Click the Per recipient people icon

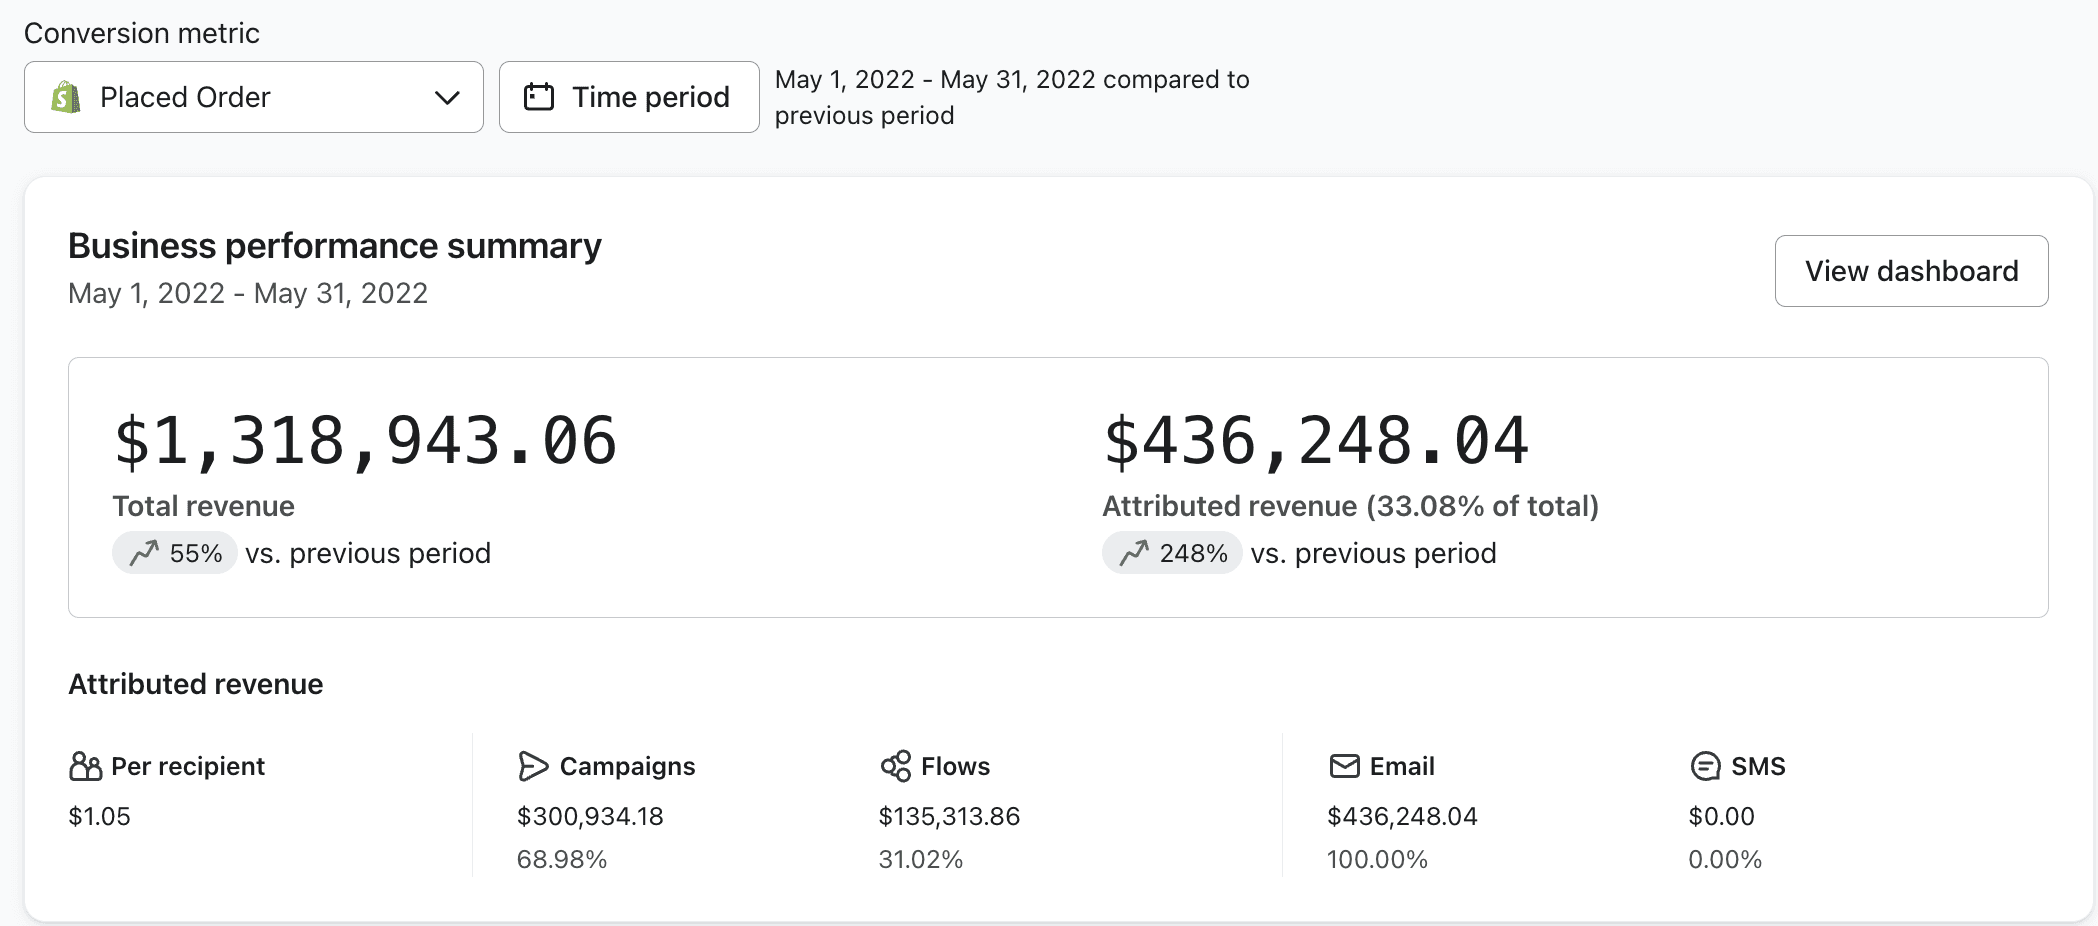pyautogui.click(x=86, y=766)
